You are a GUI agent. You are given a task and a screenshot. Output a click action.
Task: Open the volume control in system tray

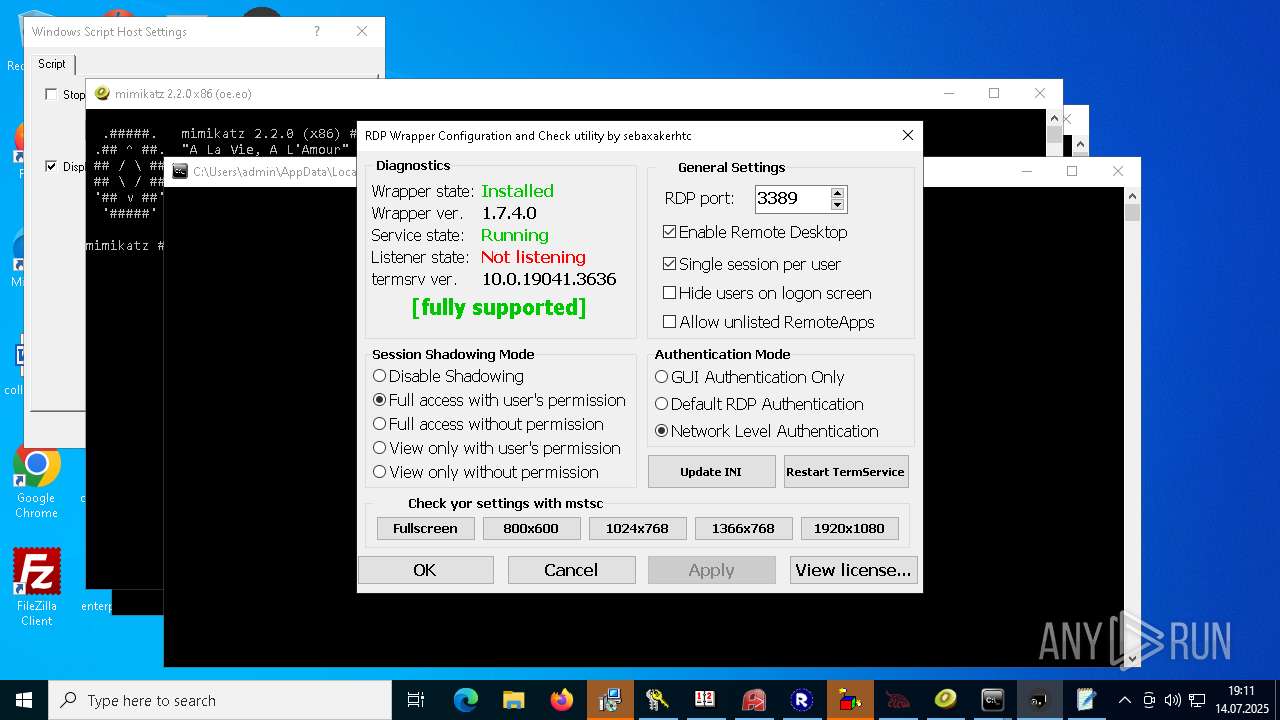(1172, 700)
